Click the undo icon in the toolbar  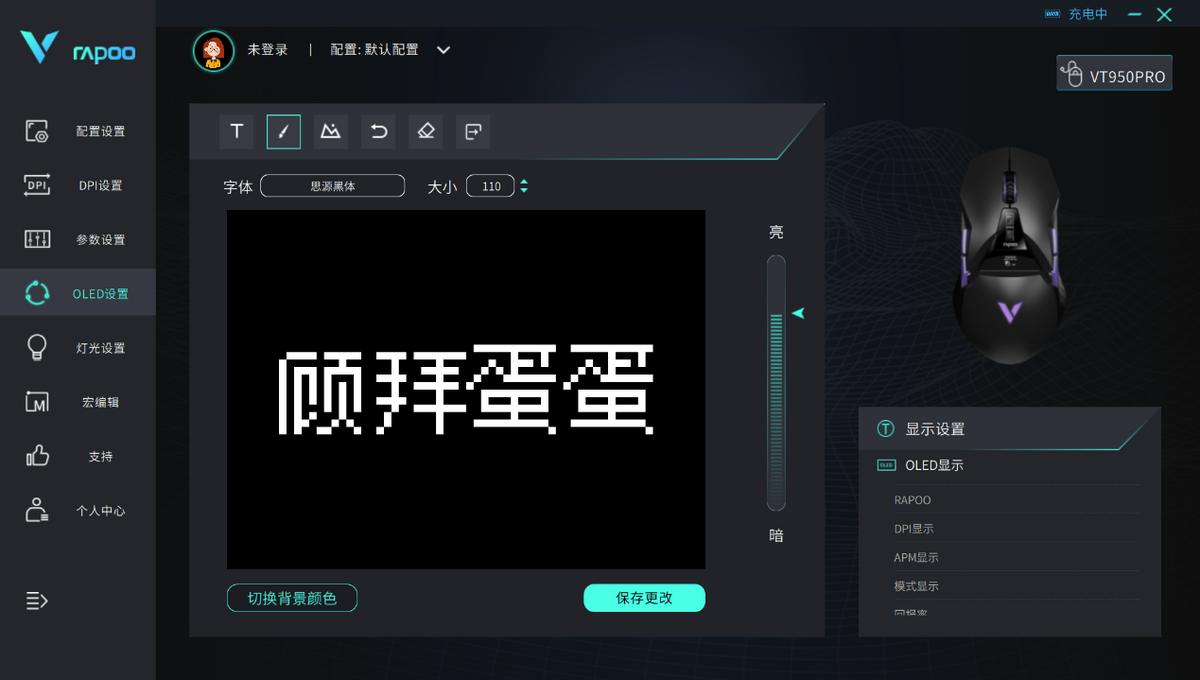tap(378, 131)
